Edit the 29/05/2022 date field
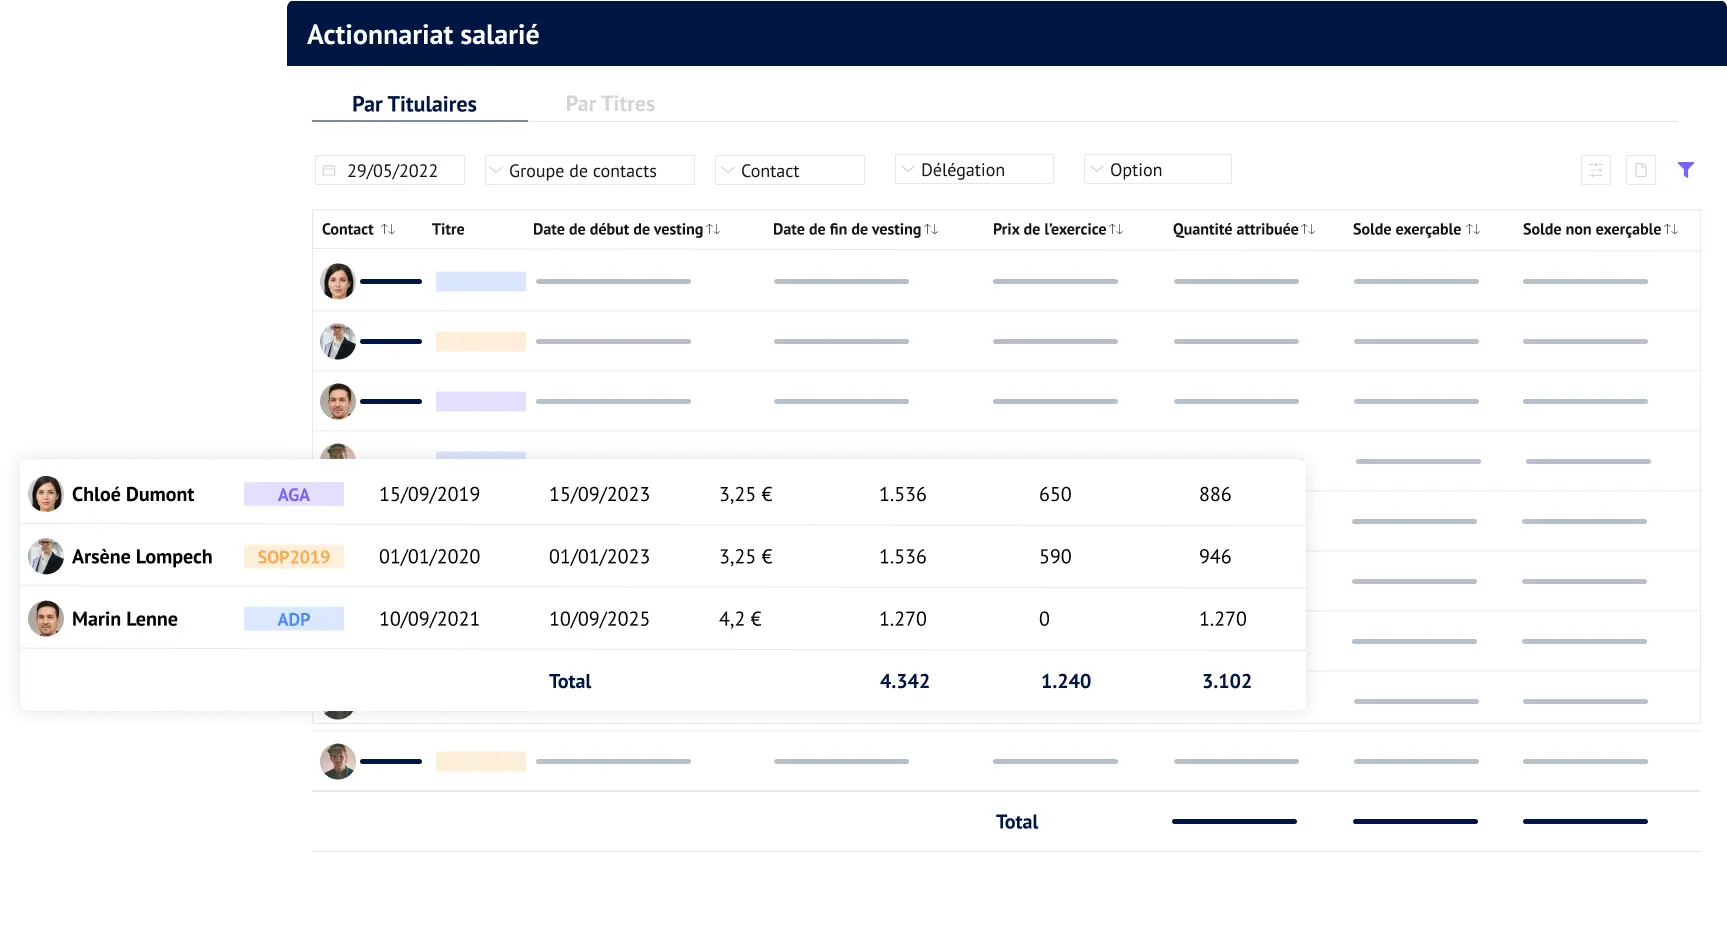This screenshot has width=1727, height=928. [393, 170]
